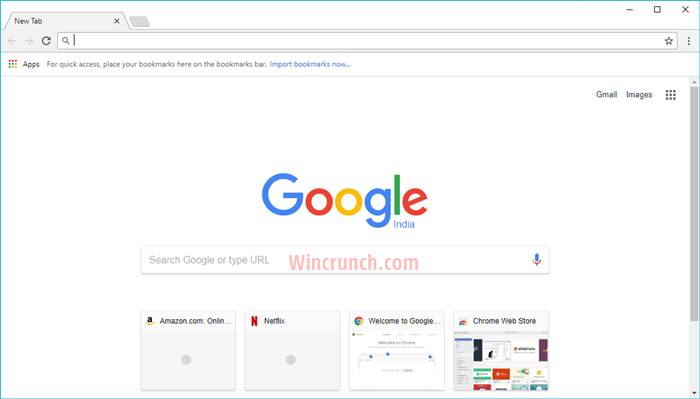Bookmark this page with the star icon
This screenshot has width=700, height=399.
pos(668,41)
